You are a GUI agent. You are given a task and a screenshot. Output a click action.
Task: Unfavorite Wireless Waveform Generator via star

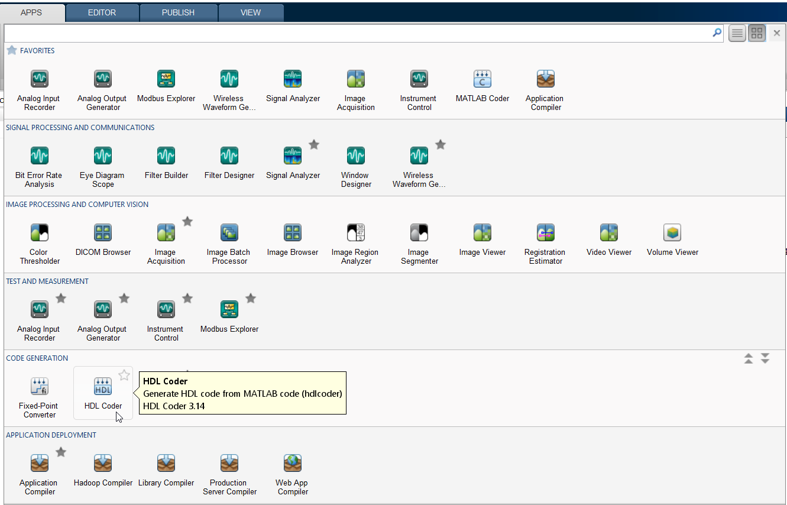tap(441, 145)
